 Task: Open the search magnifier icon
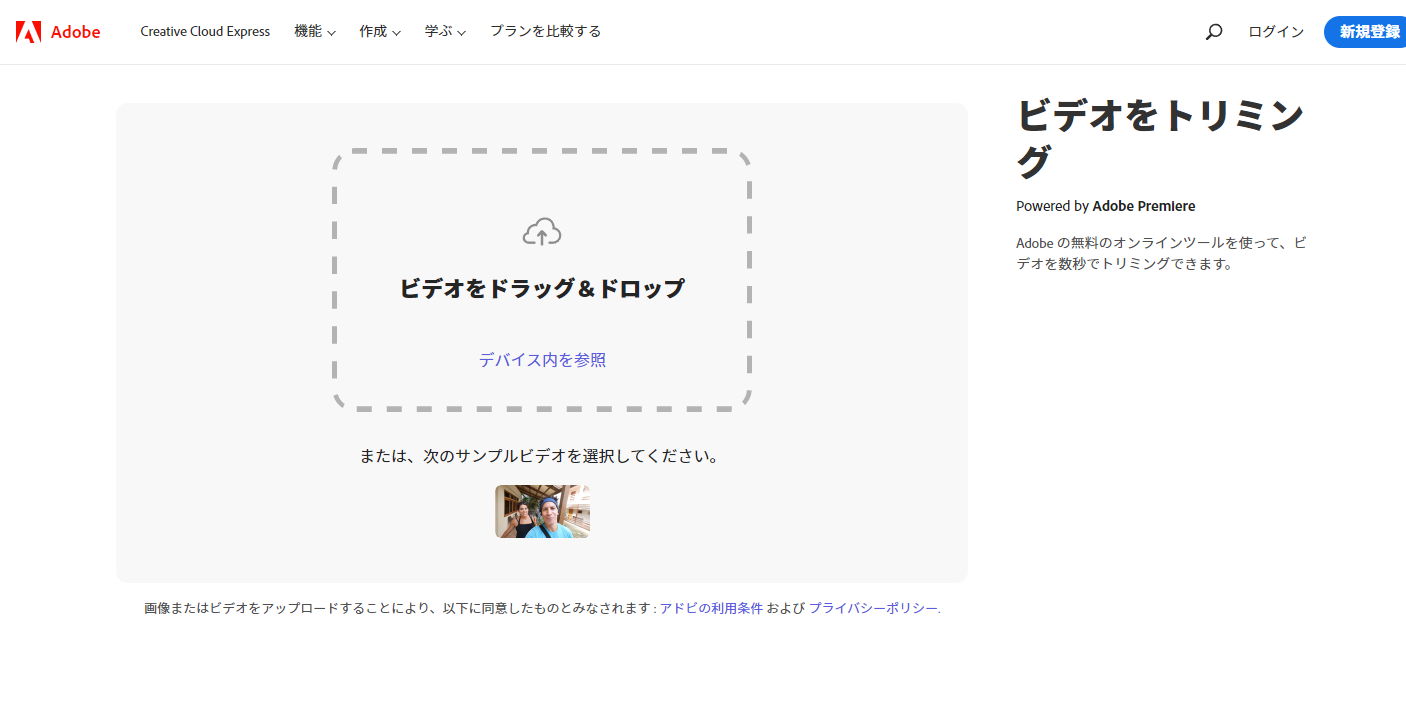click(1213, 32)
